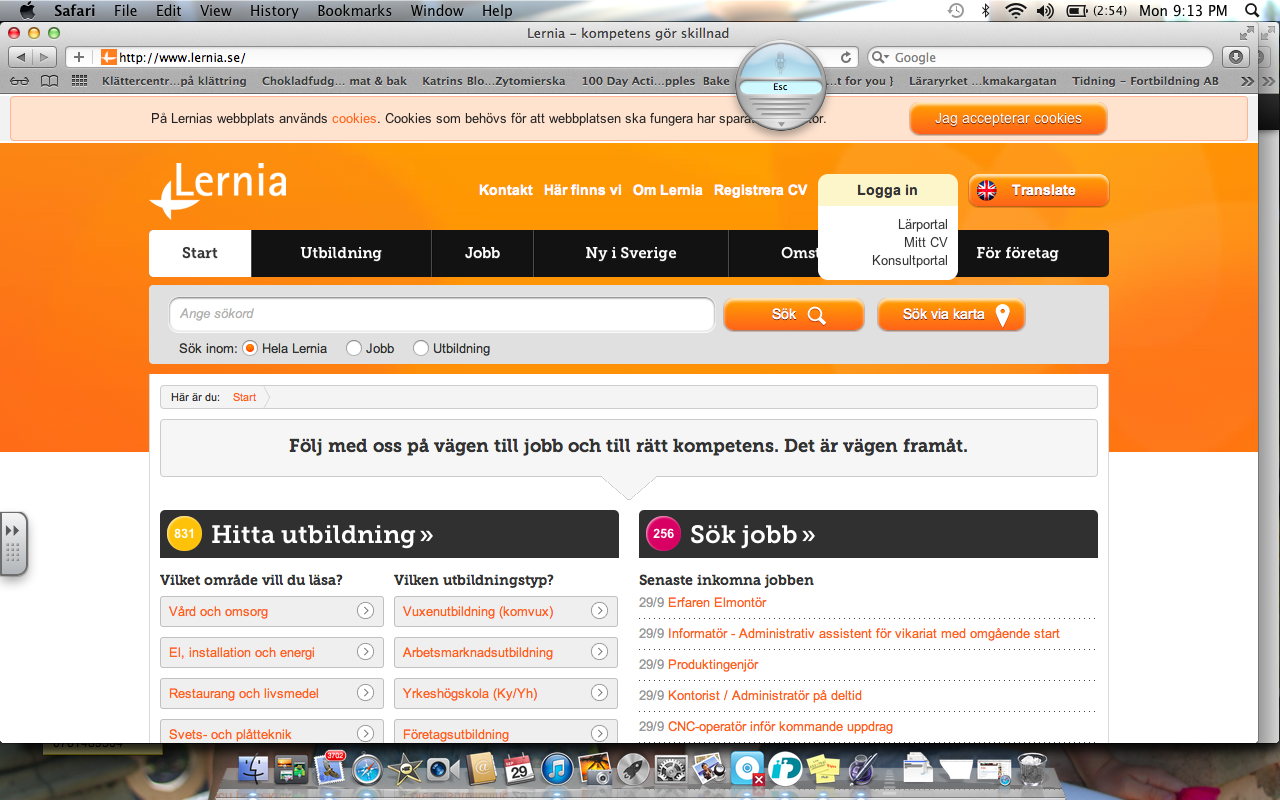This screenshot has width=1280, height=800.
Task: Expand Yrkeshögskola (Ky/Yh) arrow
Action: click(x=599, y=693)
